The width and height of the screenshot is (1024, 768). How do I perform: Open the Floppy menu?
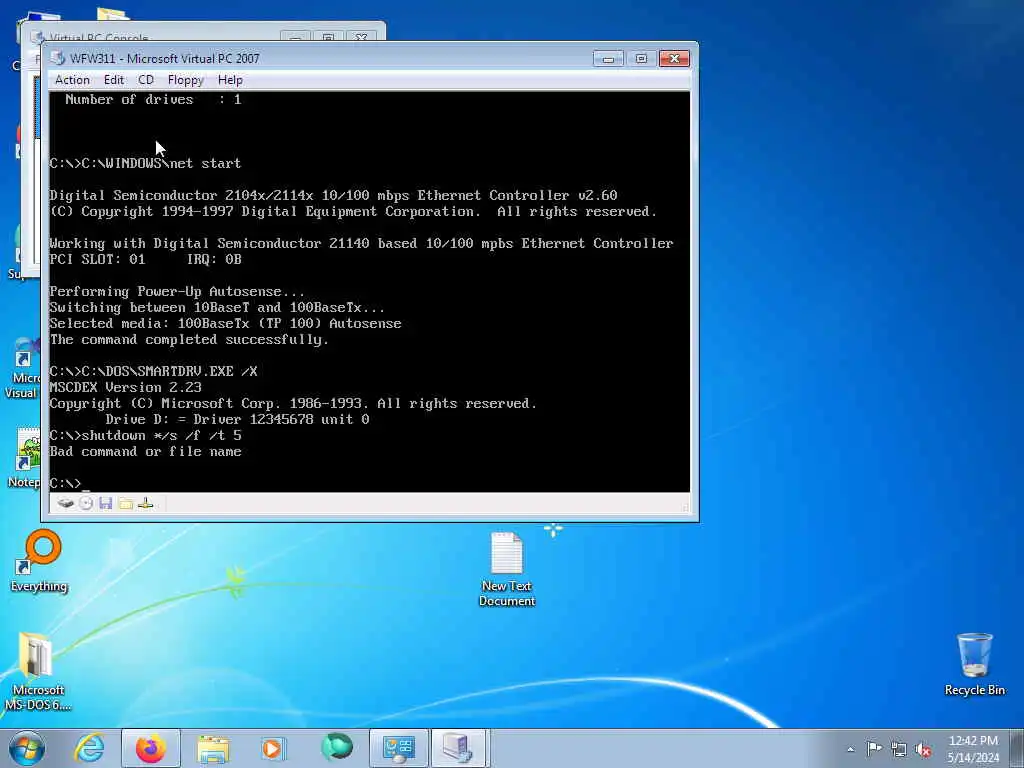click(185, 80)
